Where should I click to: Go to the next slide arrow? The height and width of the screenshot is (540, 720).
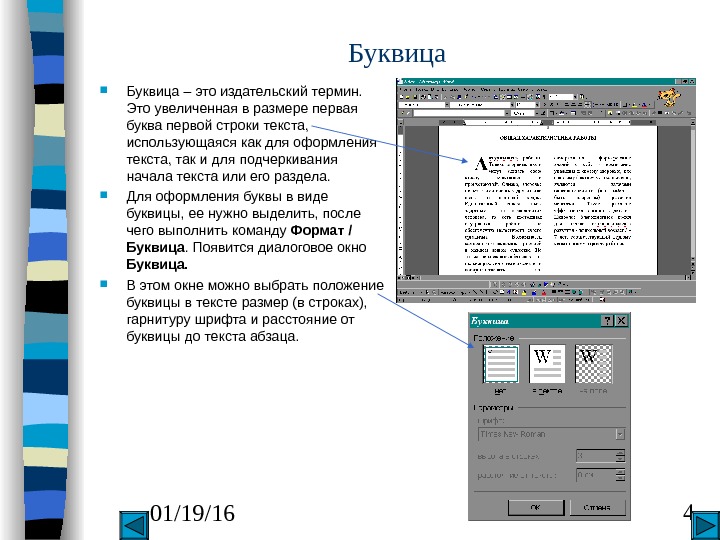(706, 526)
